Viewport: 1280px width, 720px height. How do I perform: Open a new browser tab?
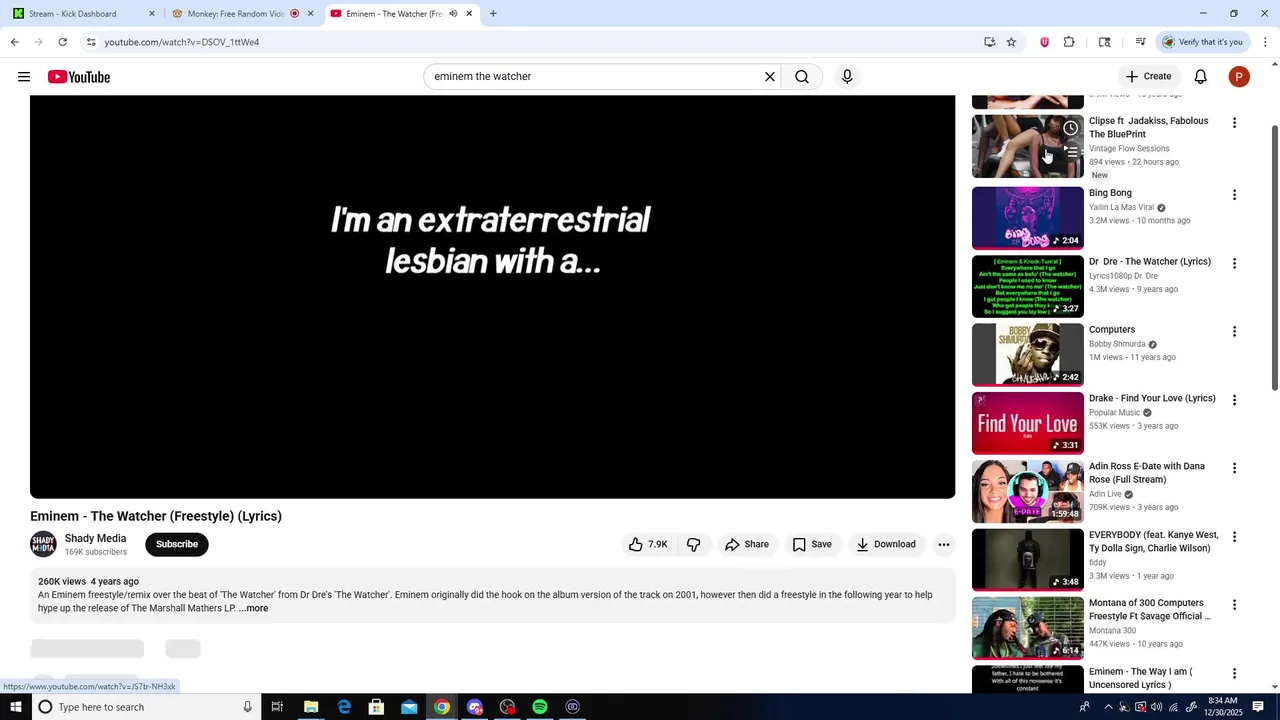point(493,14)
